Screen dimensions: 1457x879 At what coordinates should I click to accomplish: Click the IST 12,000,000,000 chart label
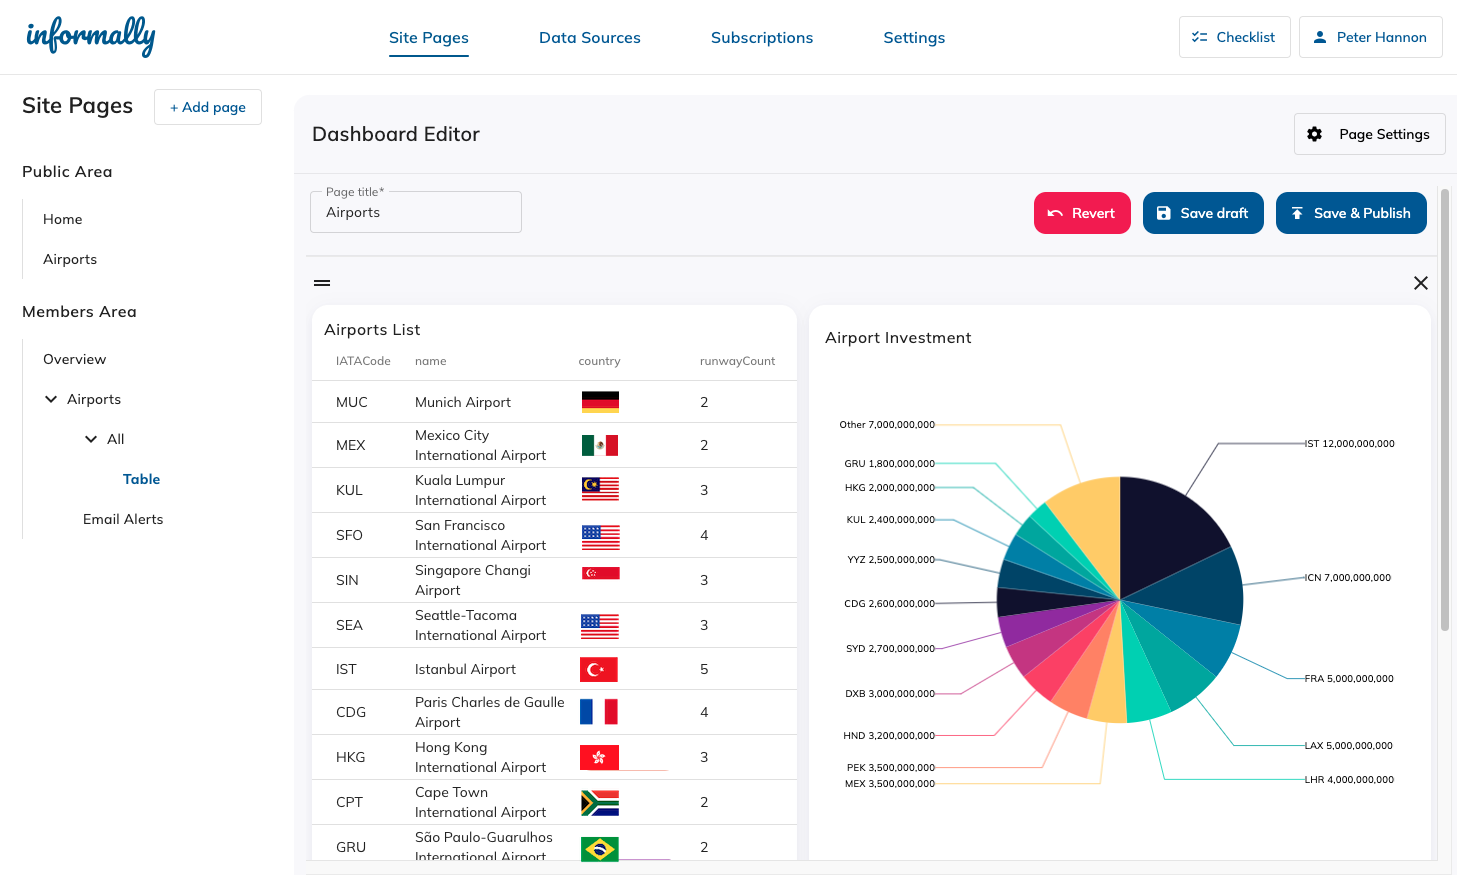tap(1350, 443)
